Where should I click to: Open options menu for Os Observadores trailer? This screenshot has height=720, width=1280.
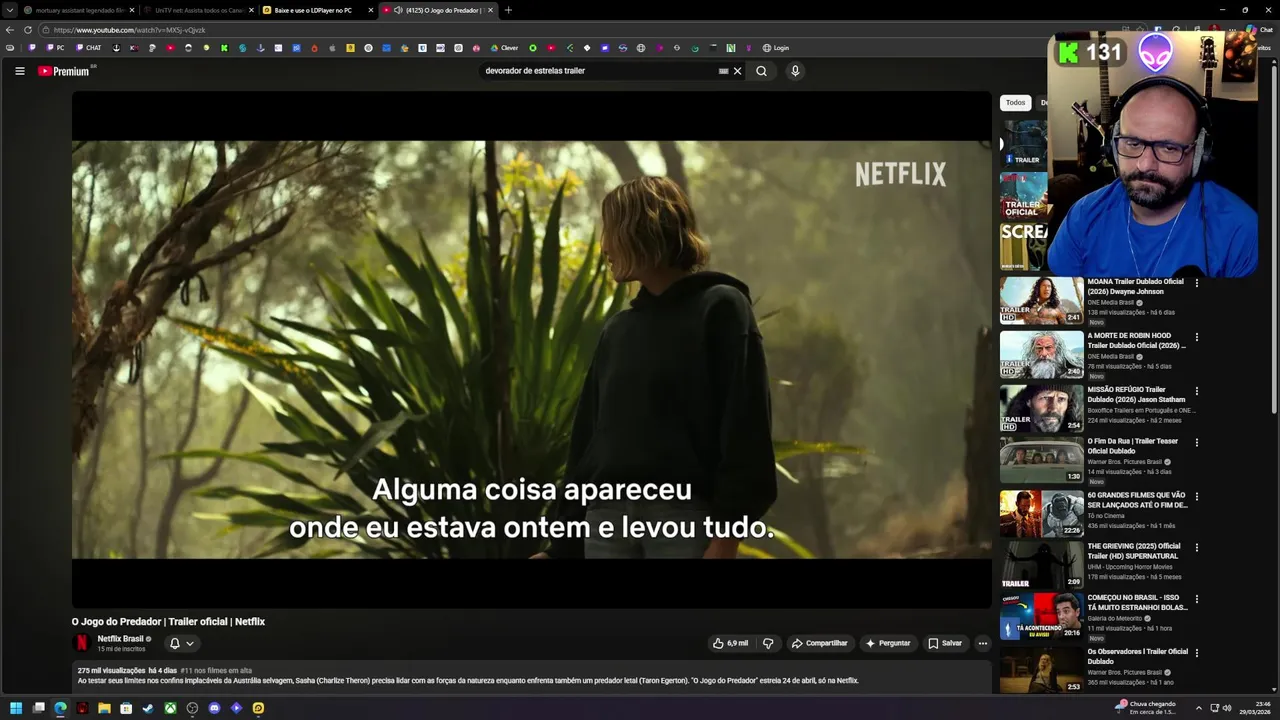(1196, 653)
